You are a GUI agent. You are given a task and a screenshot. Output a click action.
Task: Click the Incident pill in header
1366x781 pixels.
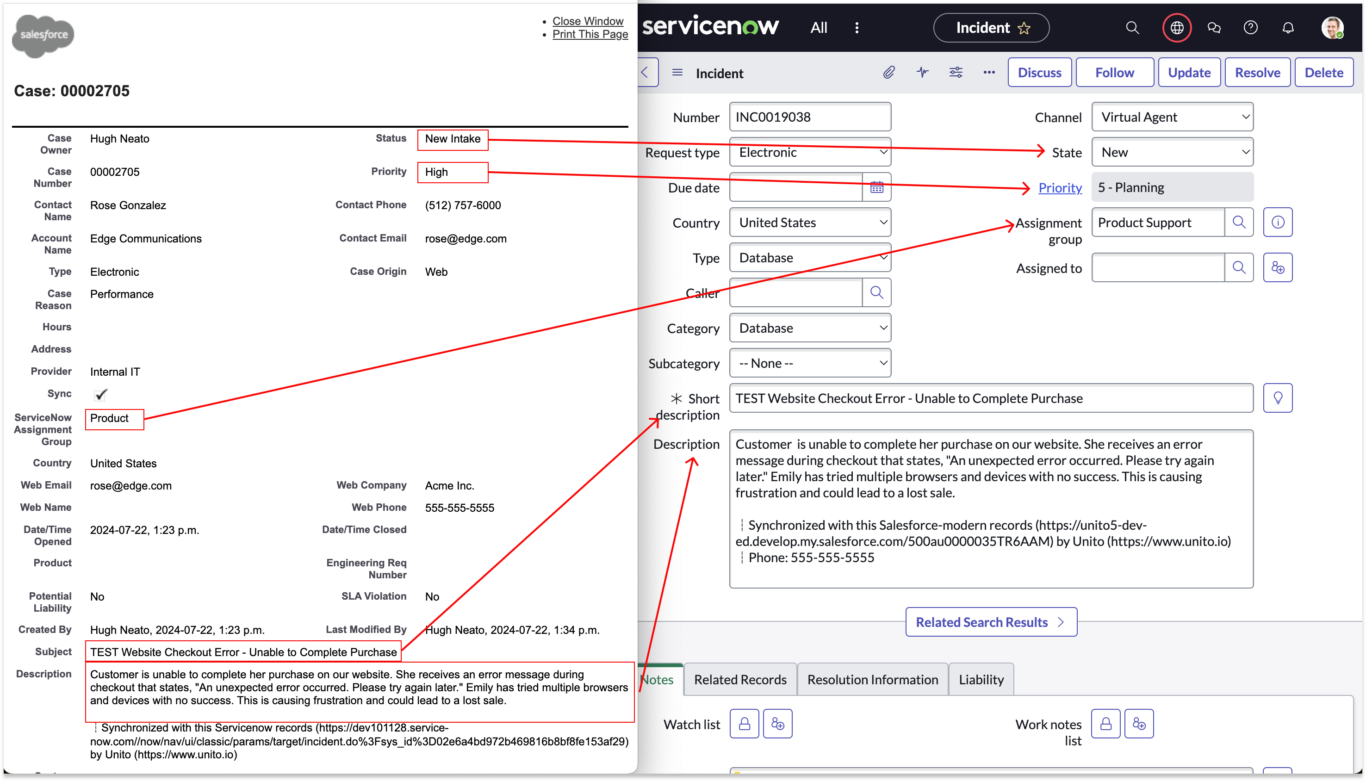[x=991, y=28]
